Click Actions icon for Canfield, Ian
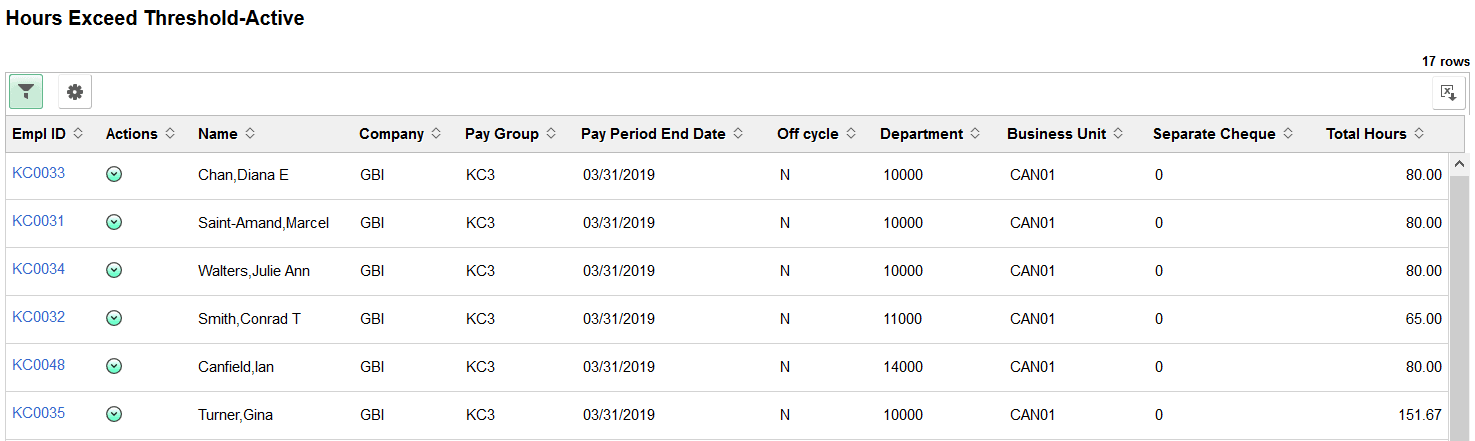 (114, 366)
